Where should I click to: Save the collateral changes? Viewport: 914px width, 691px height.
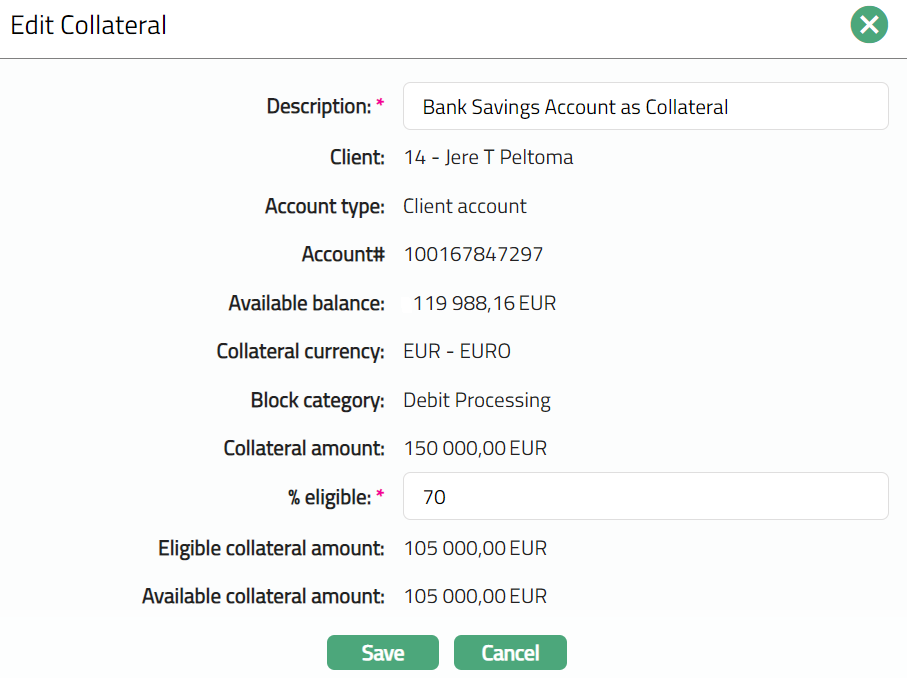[x=382, y=653]
